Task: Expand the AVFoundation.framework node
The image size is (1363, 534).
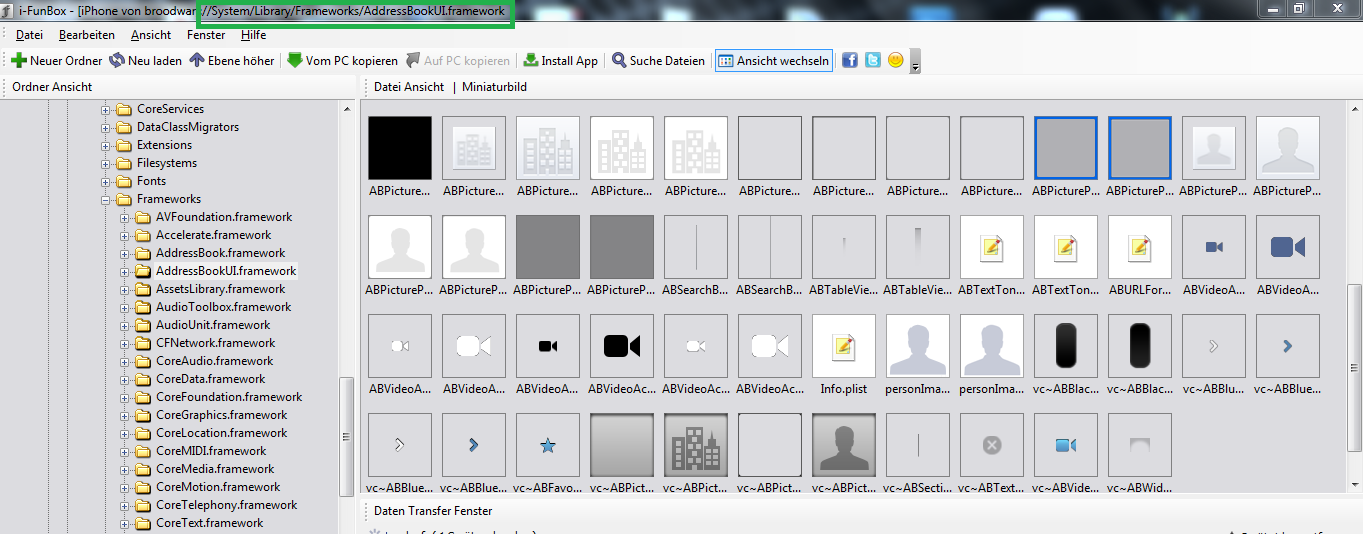Action: 125,217
